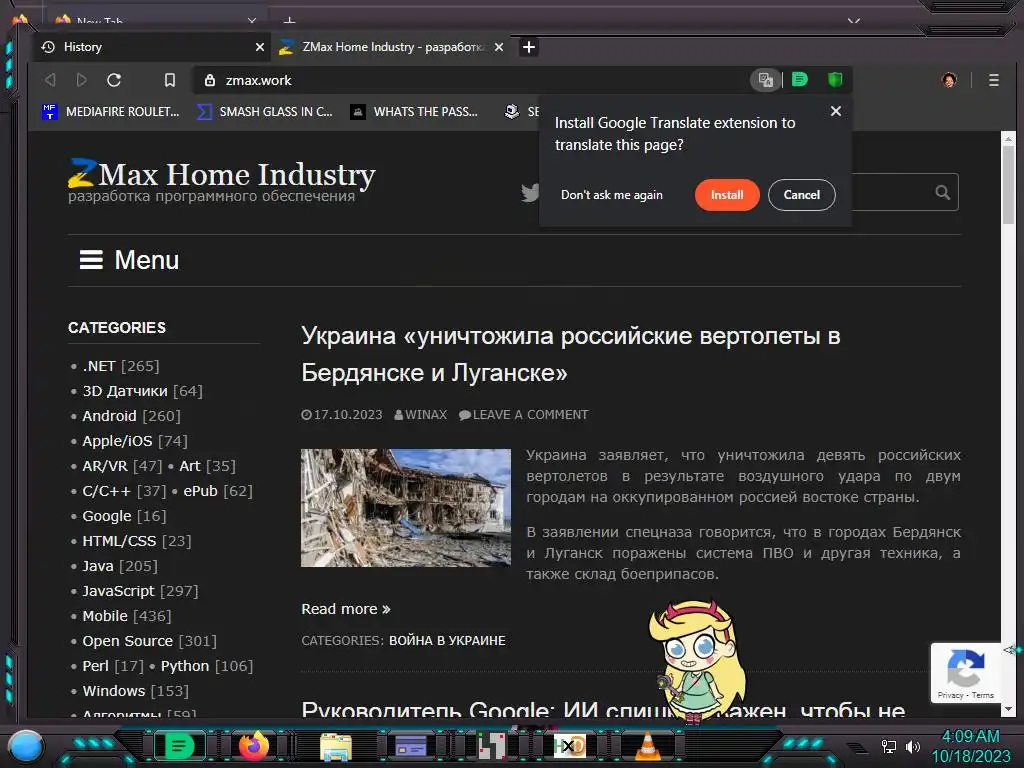This screenshot has height=768, width=1024.
Task: Open the Mobile category
Action: 104,616
